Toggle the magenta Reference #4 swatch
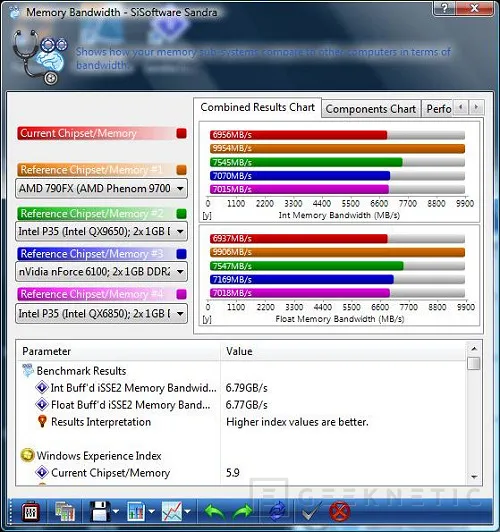The image size is (500, 532). [x=181, y=294]
